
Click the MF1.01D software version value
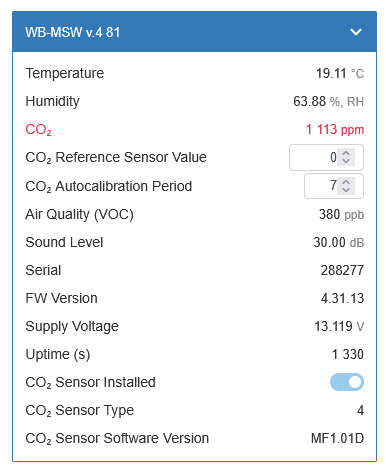(337, 438)
